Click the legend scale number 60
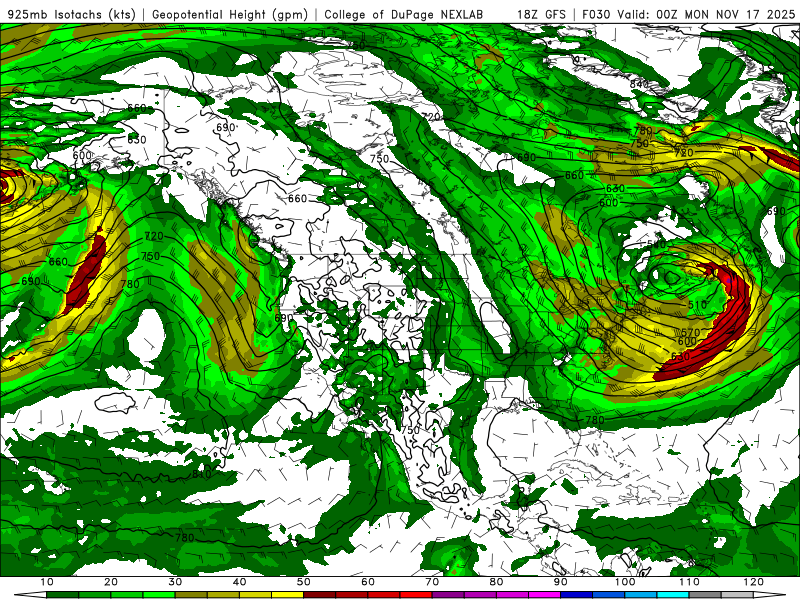 368,582
